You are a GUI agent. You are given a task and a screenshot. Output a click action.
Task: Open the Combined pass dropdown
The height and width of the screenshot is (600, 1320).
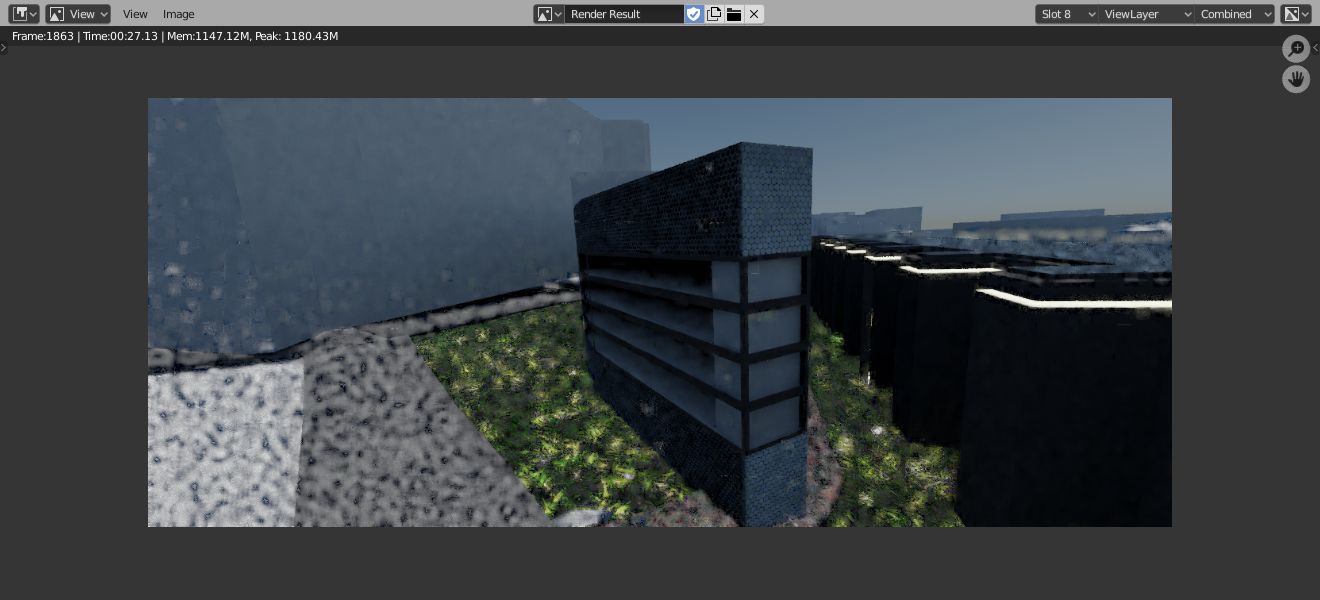(x=1235, y=14)
